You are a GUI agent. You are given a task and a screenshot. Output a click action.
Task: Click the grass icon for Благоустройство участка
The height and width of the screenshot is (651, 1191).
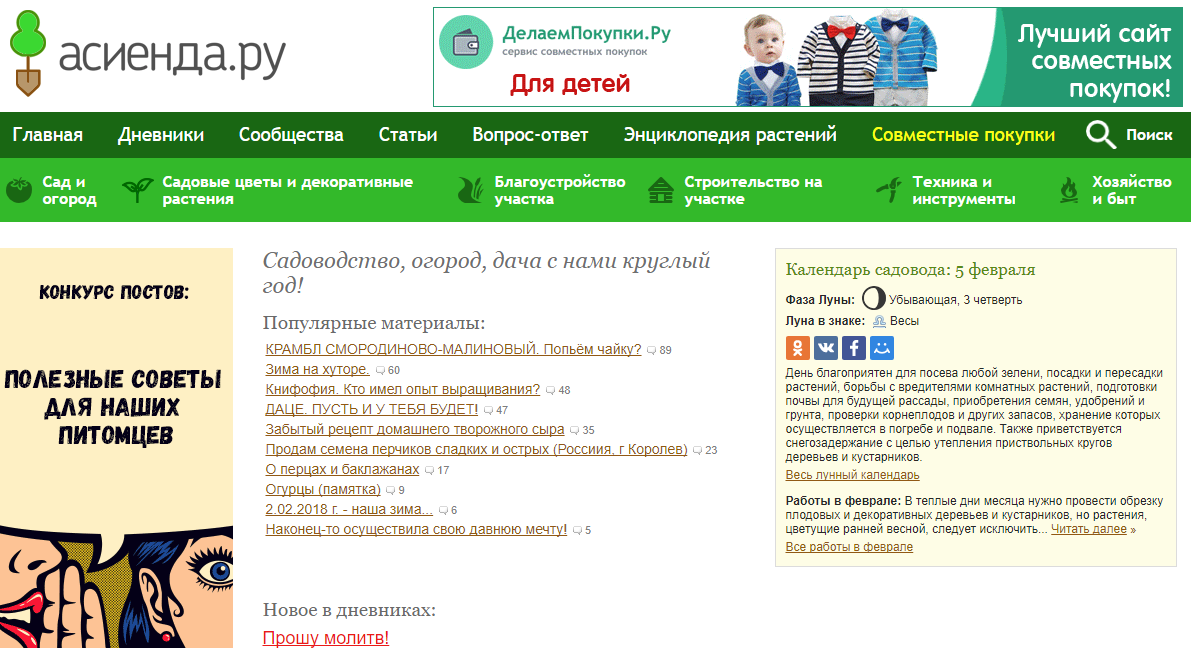[x=471, y=190]
